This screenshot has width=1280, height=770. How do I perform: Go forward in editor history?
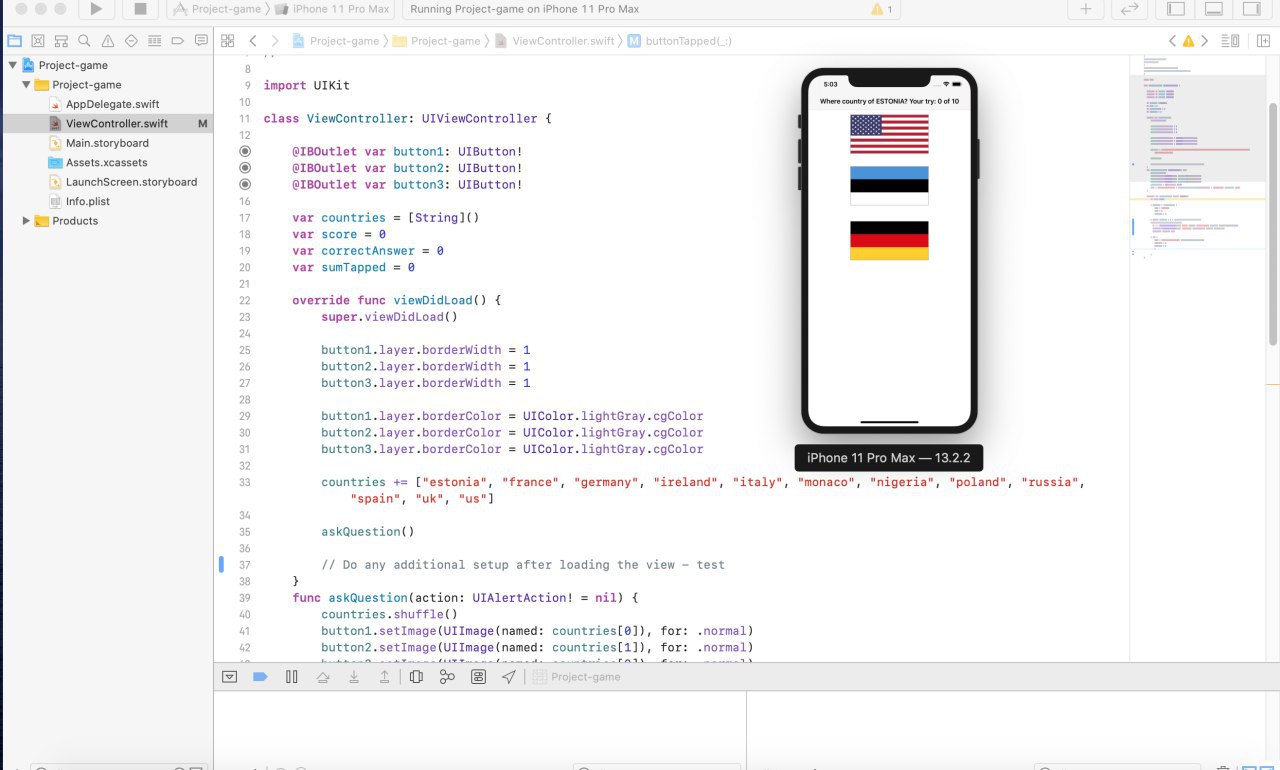point(275,41)
